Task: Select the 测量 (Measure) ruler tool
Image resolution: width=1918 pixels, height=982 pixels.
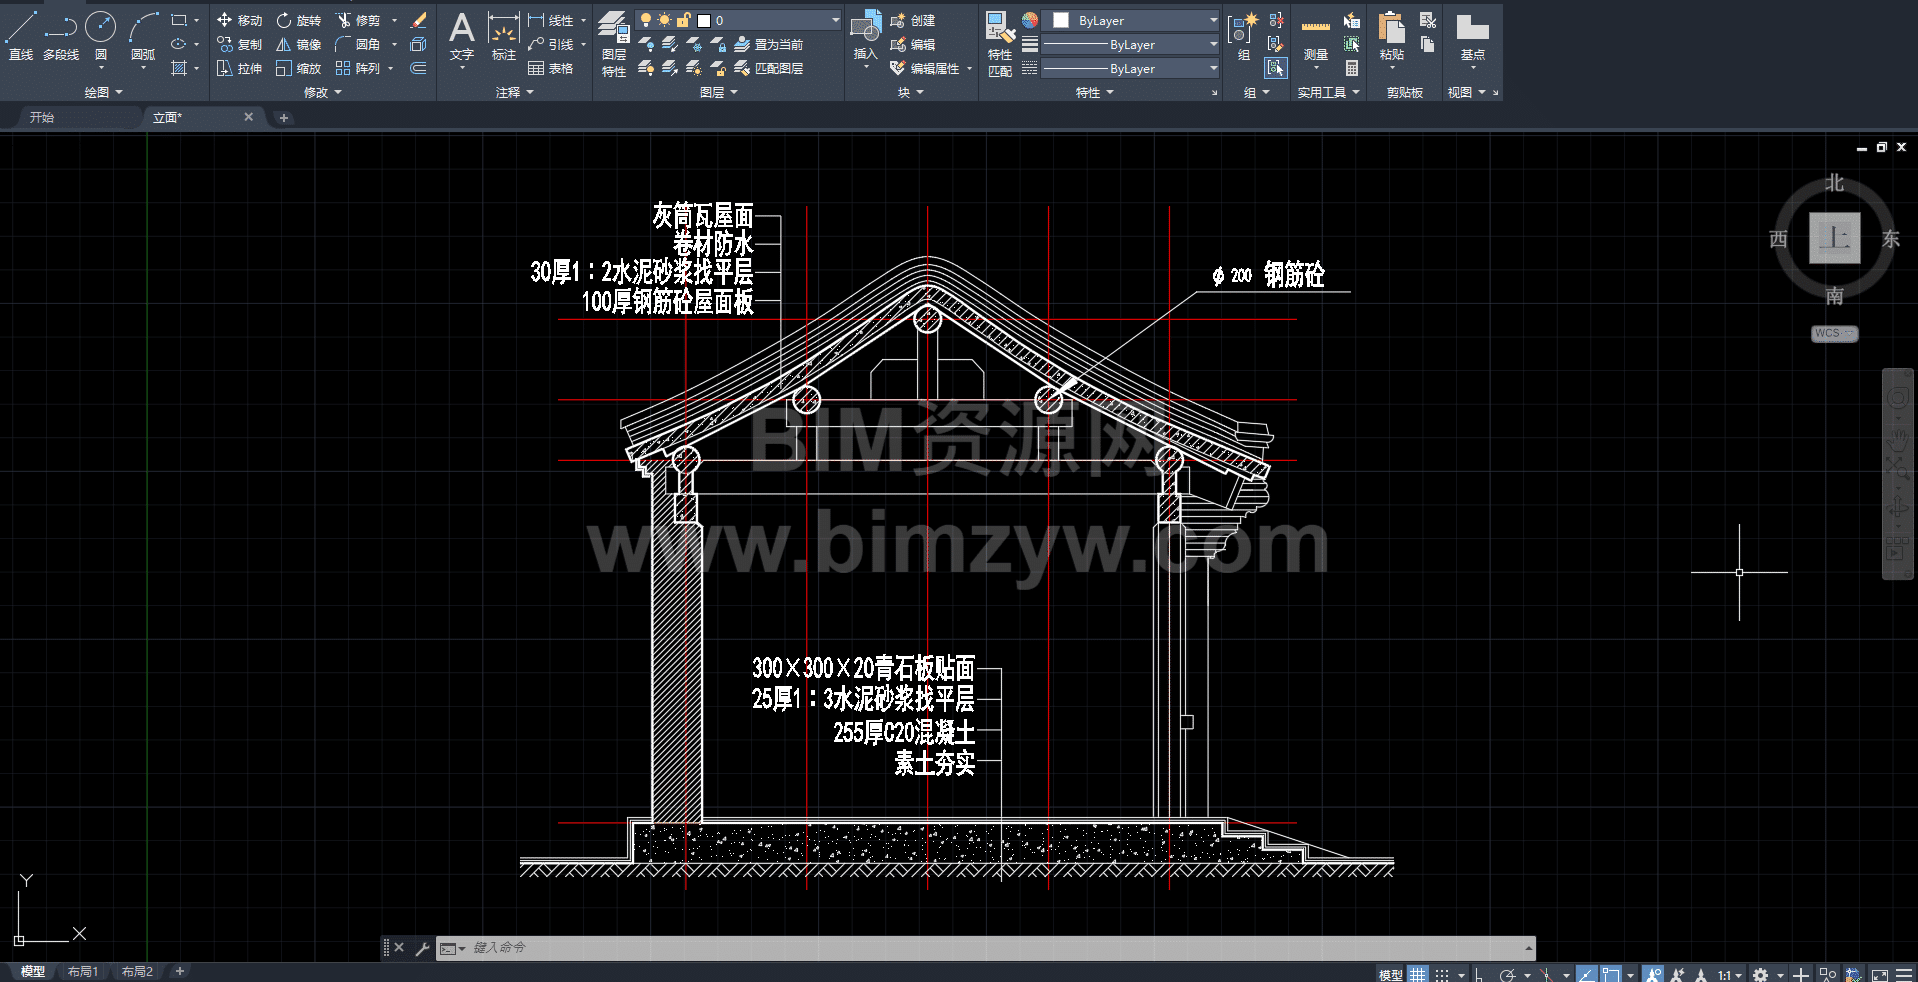Action: (x=1316, y=38)
